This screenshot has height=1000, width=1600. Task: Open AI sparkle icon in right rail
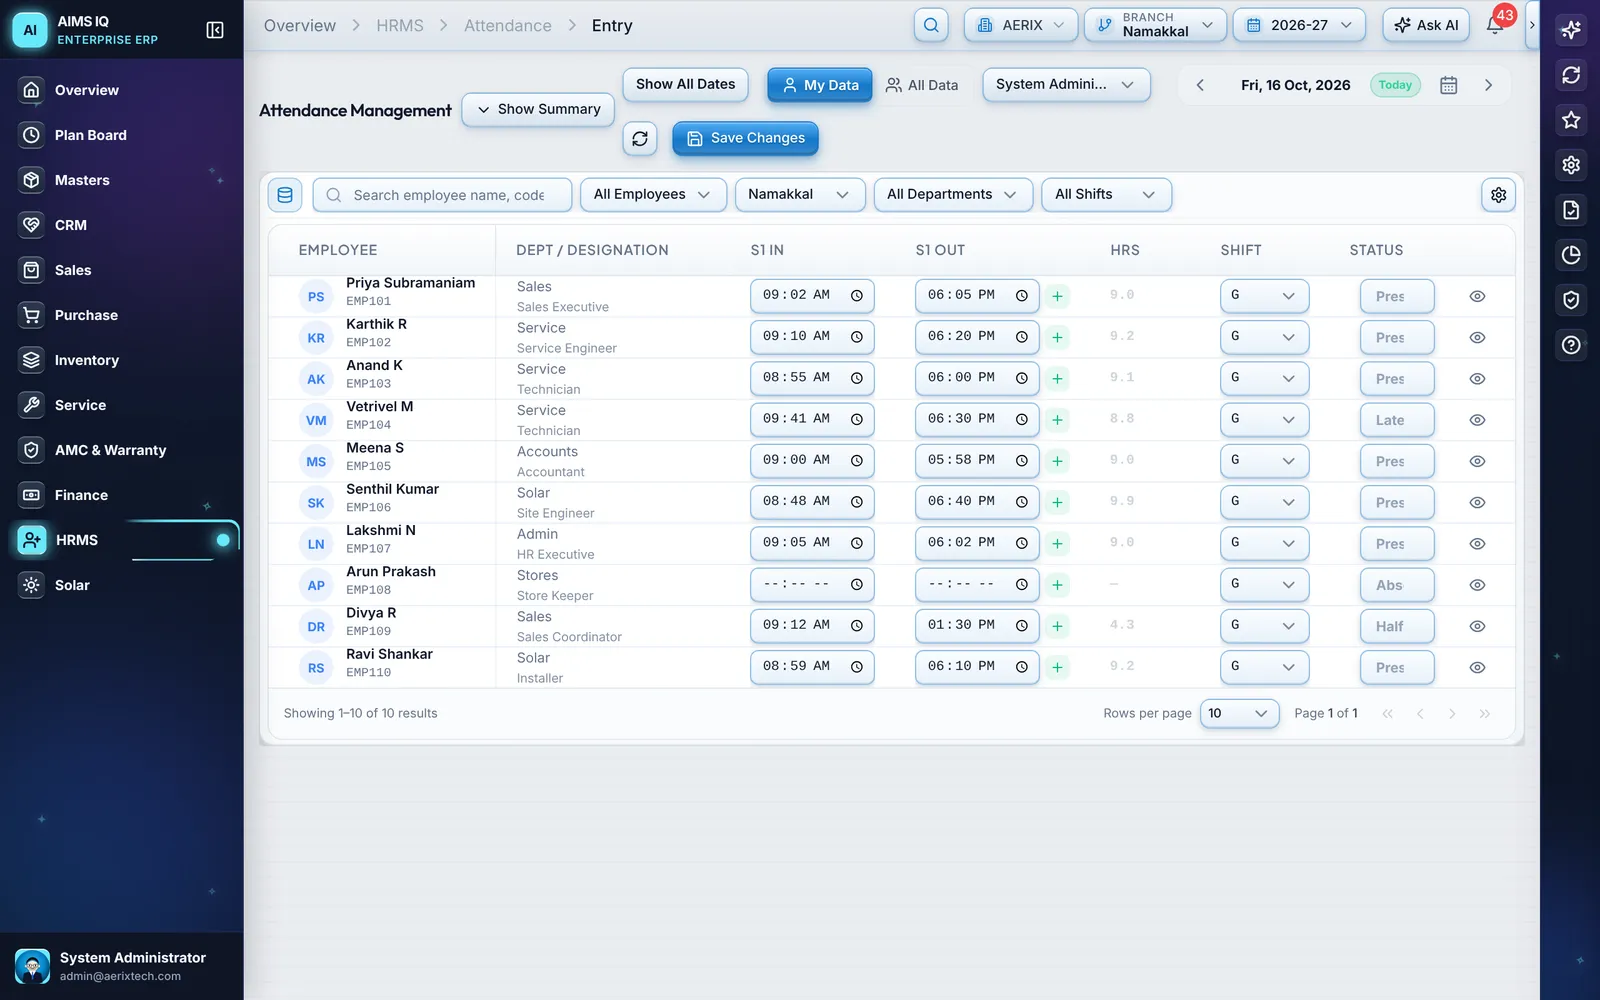1571,30
